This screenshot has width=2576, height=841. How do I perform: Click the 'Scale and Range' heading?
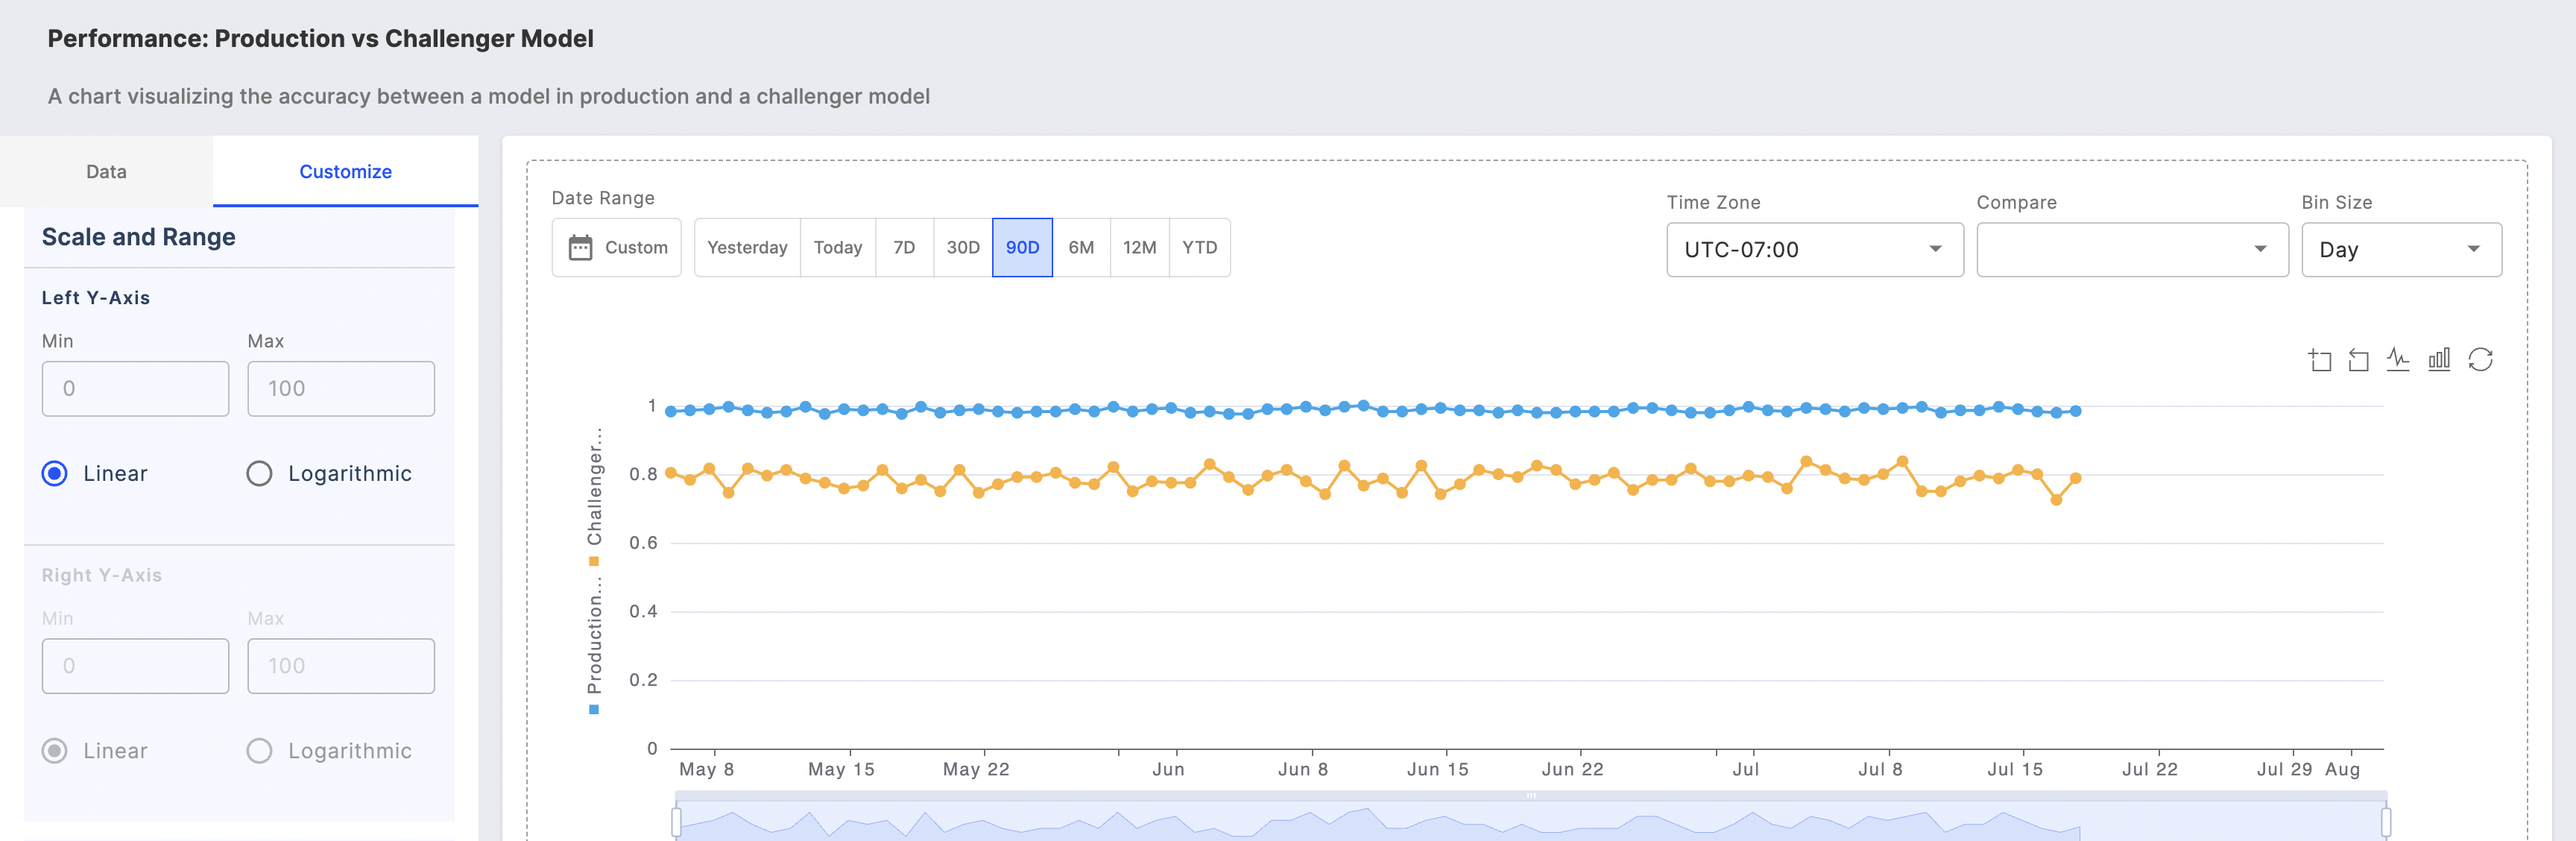(x=139, y=237)
